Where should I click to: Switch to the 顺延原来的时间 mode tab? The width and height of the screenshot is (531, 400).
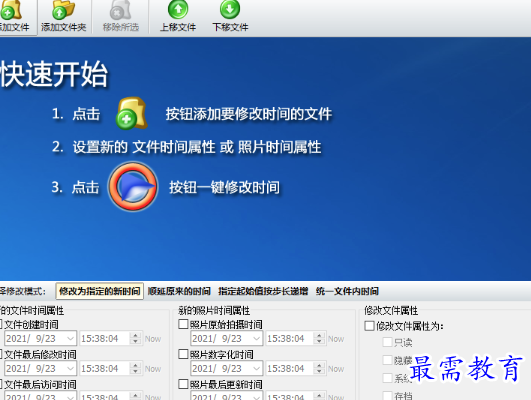(179, 291)
